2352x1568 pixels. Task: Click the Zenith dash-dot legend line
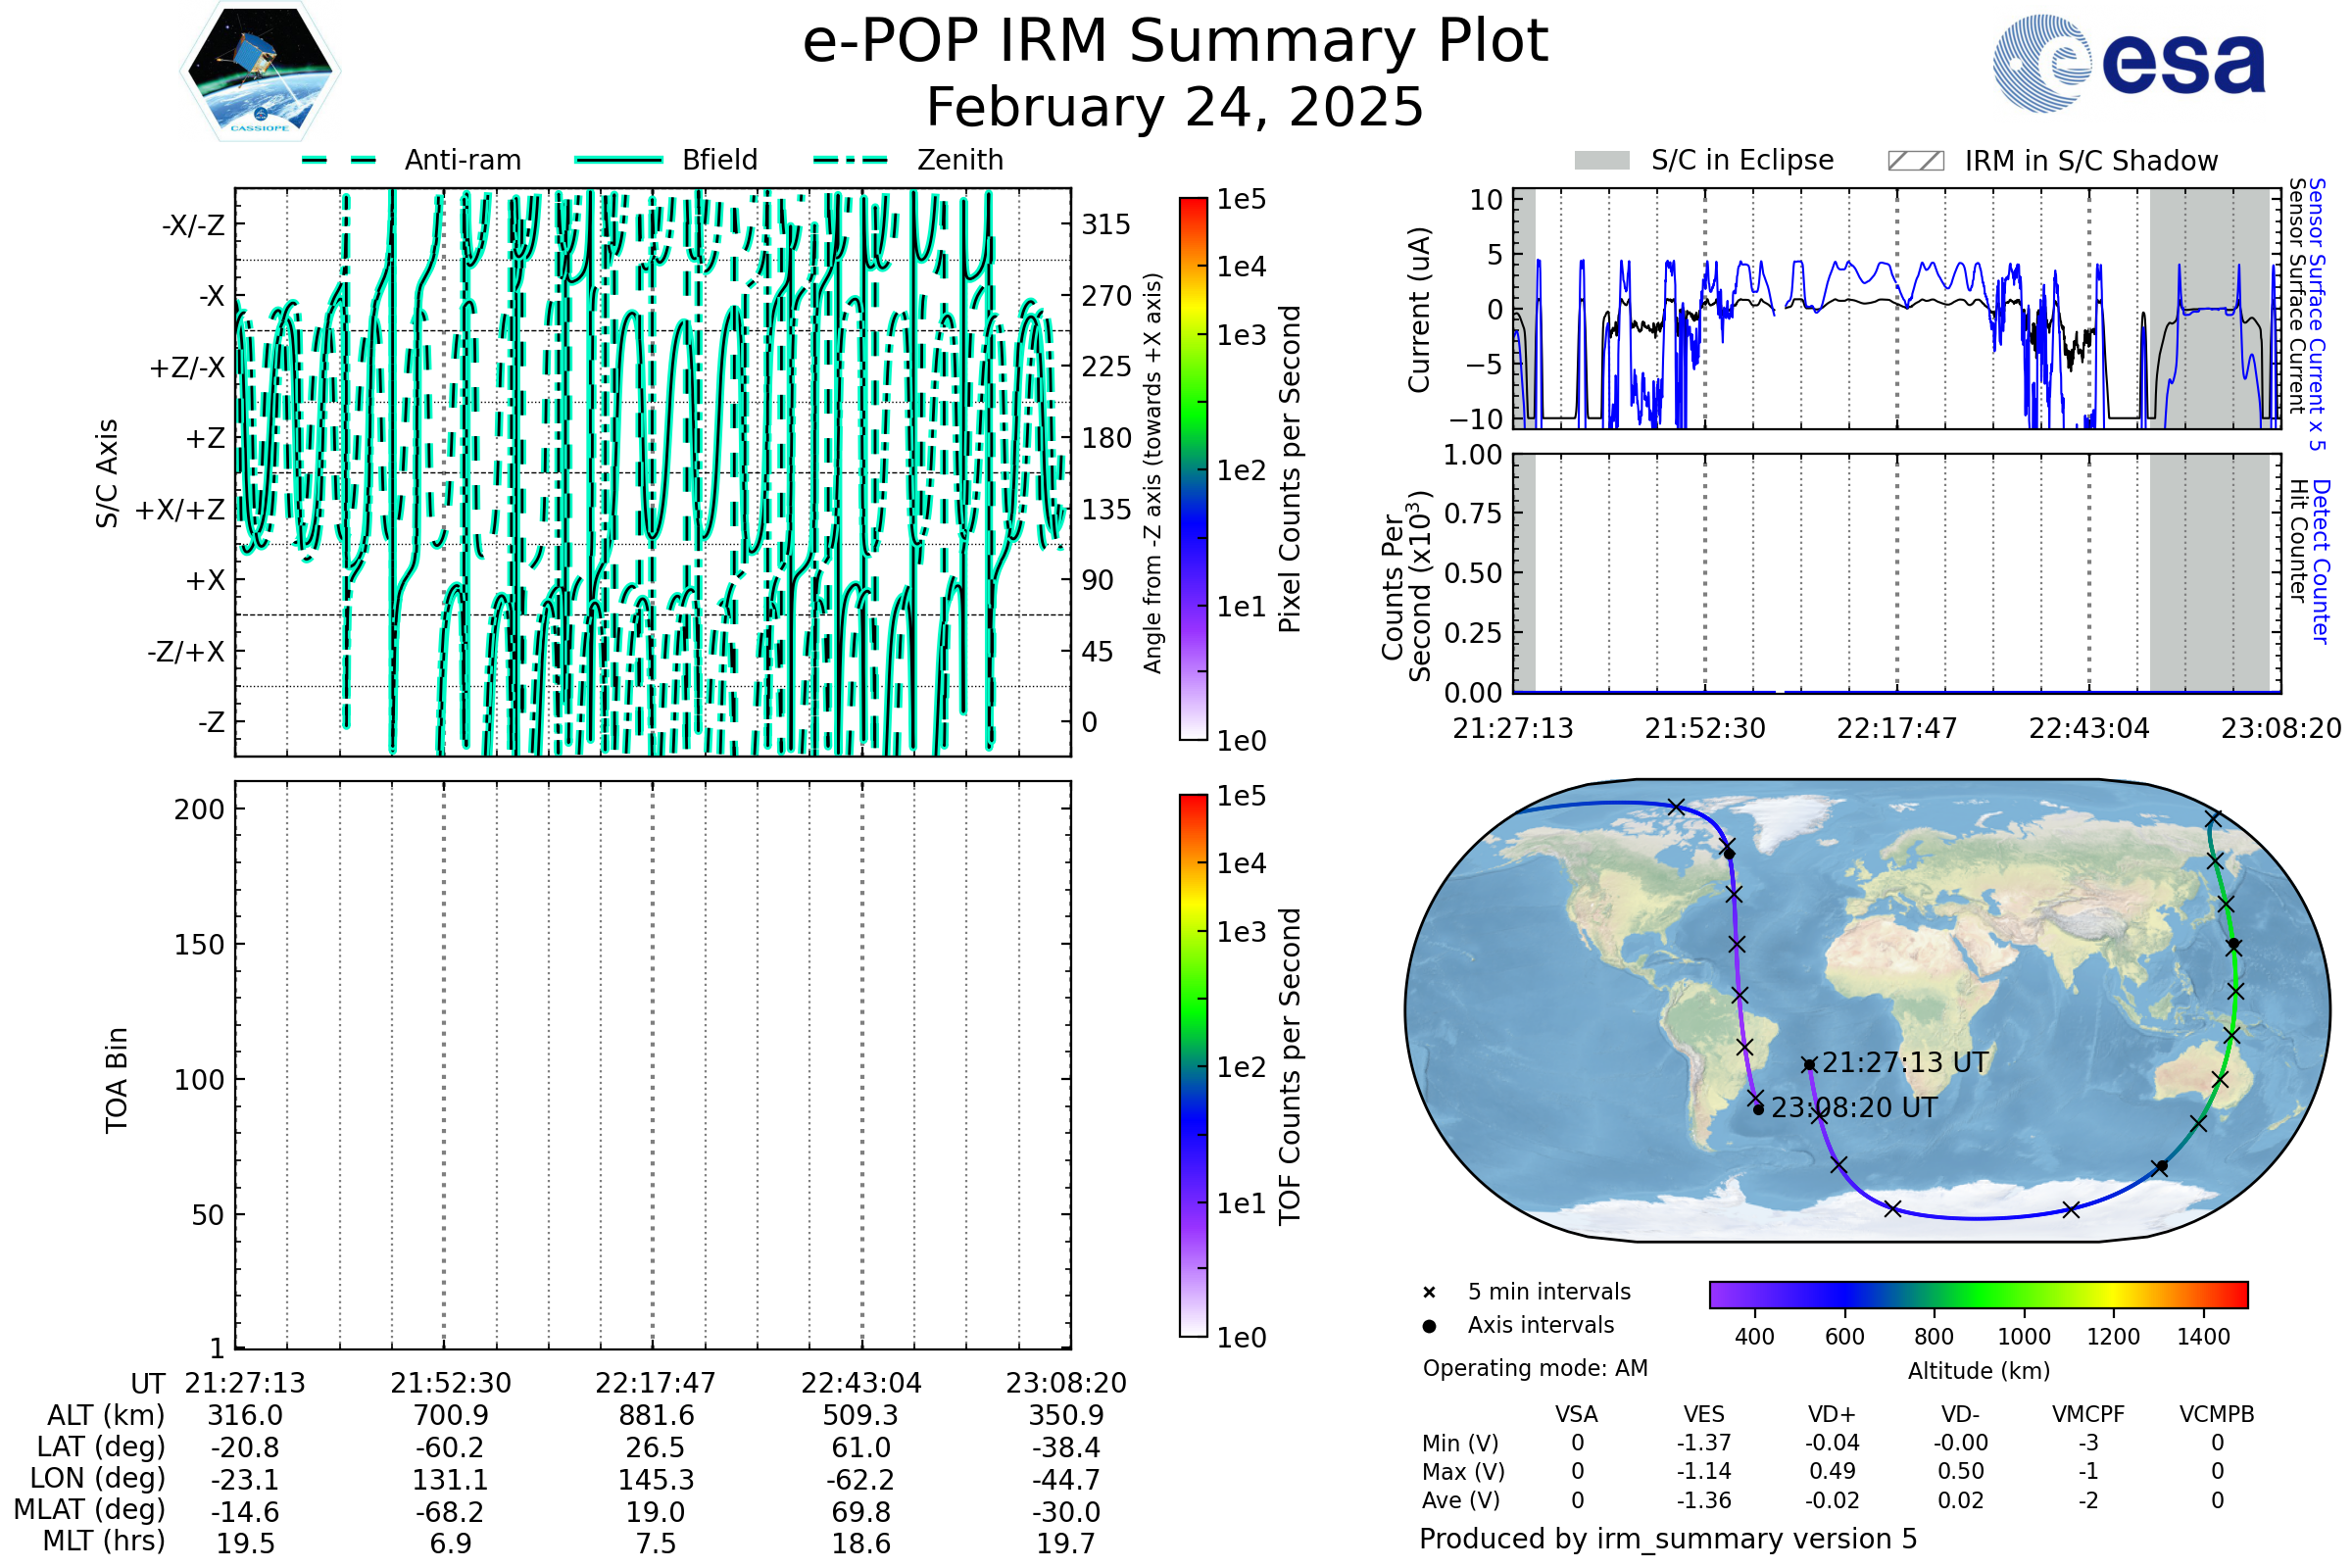(850, 160)
